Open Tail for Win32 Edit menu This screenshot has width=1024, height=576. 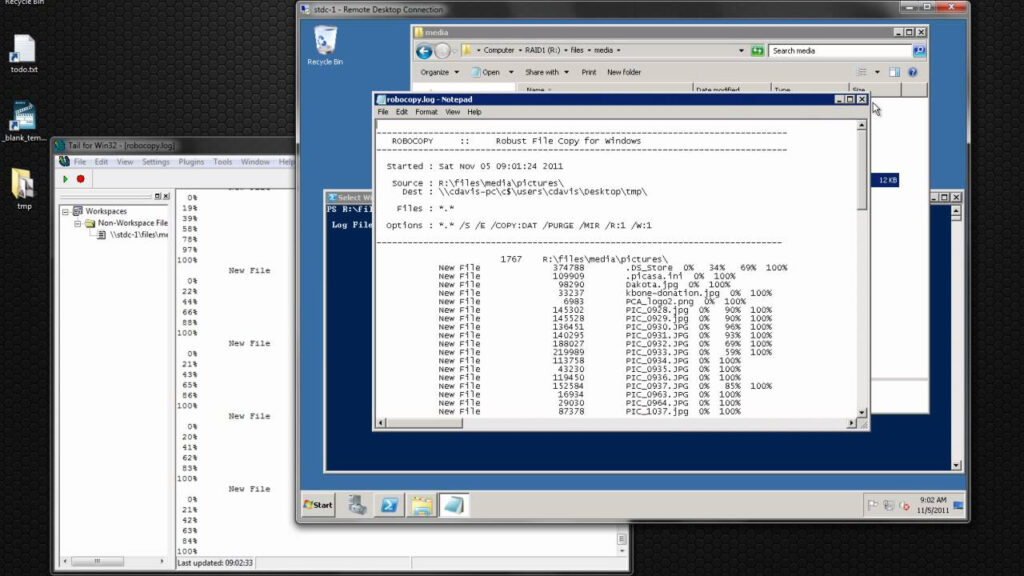coord(101,162)
